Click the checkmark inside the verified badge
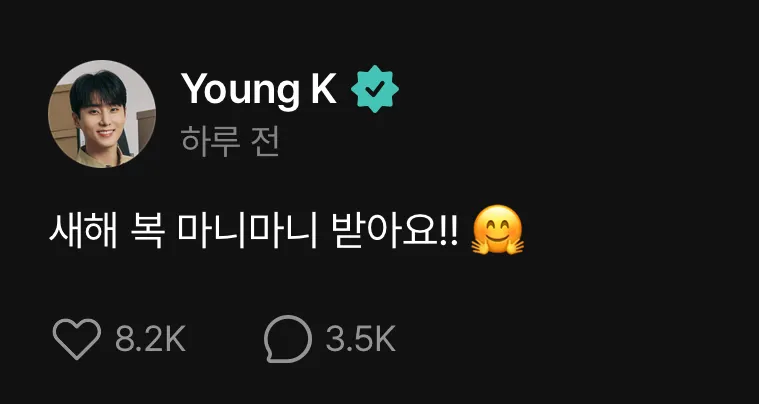The height and width of the screenshot is (404, 759). (375, 89)
